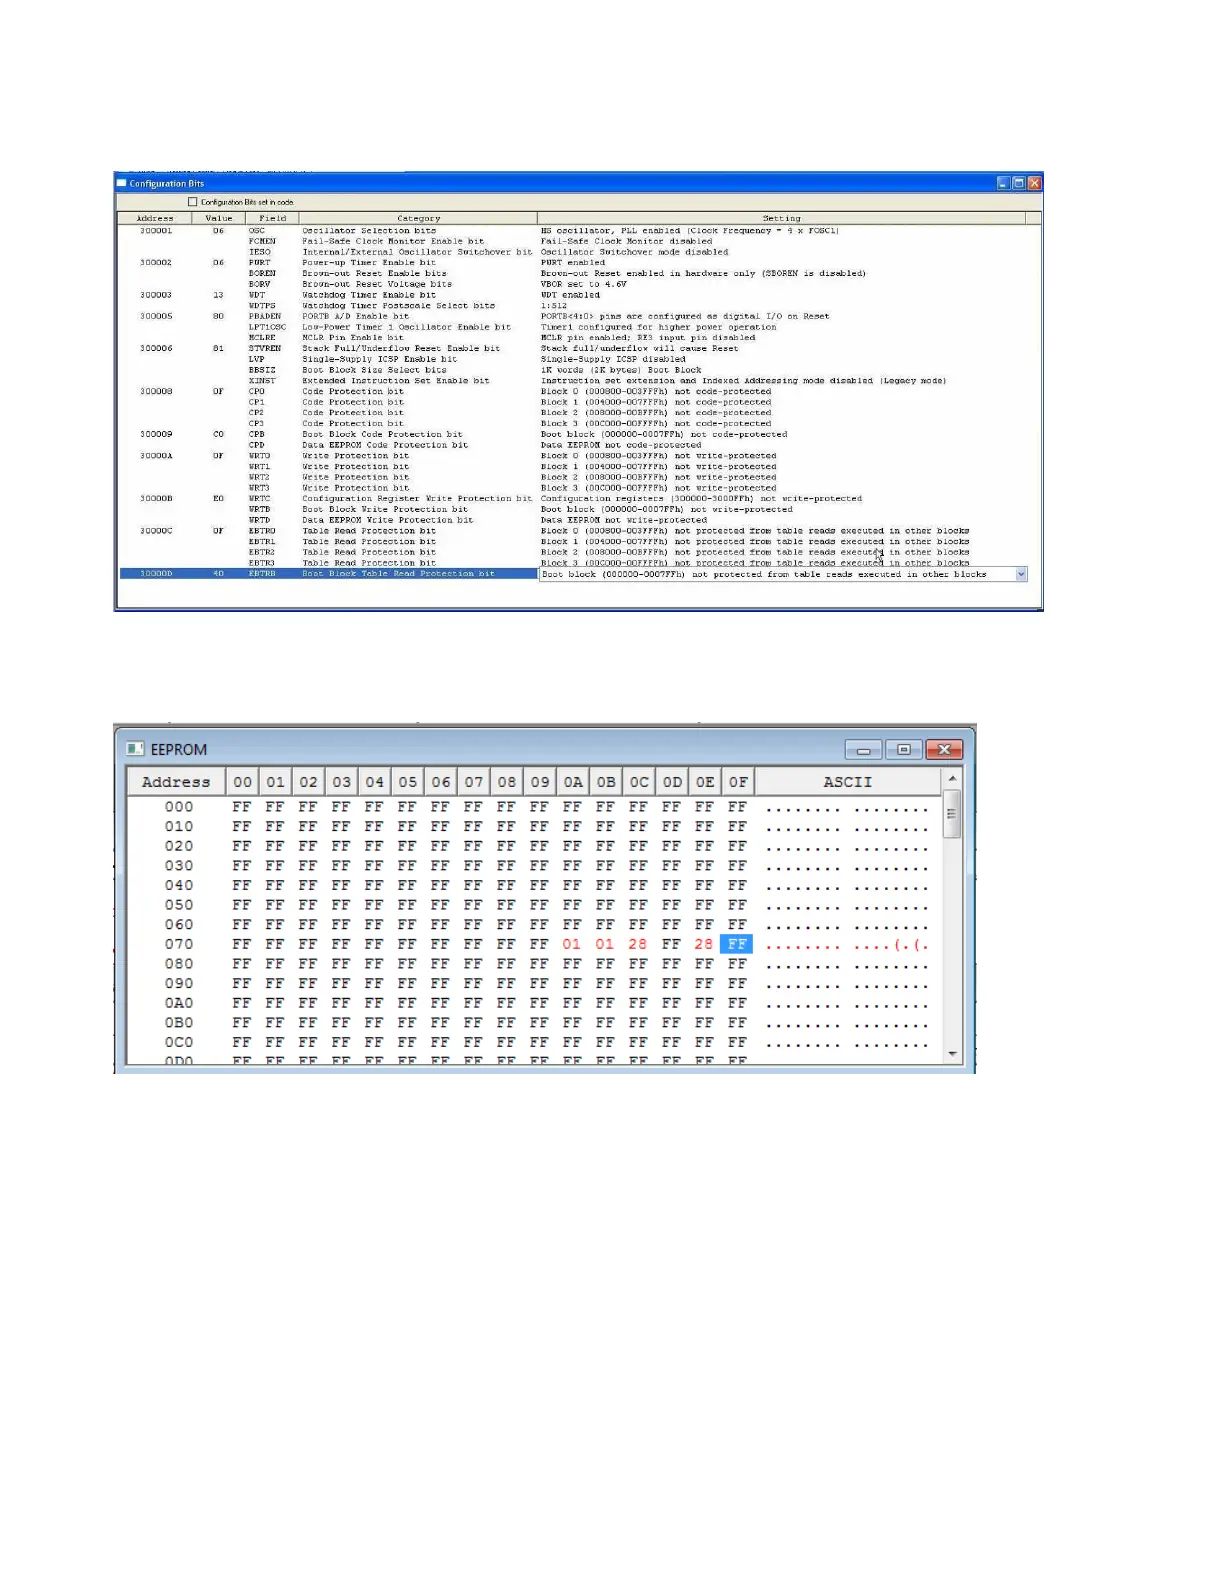Click the EEPROM scrollbar up arrow

pyautogui.click(x=952, y=778)
